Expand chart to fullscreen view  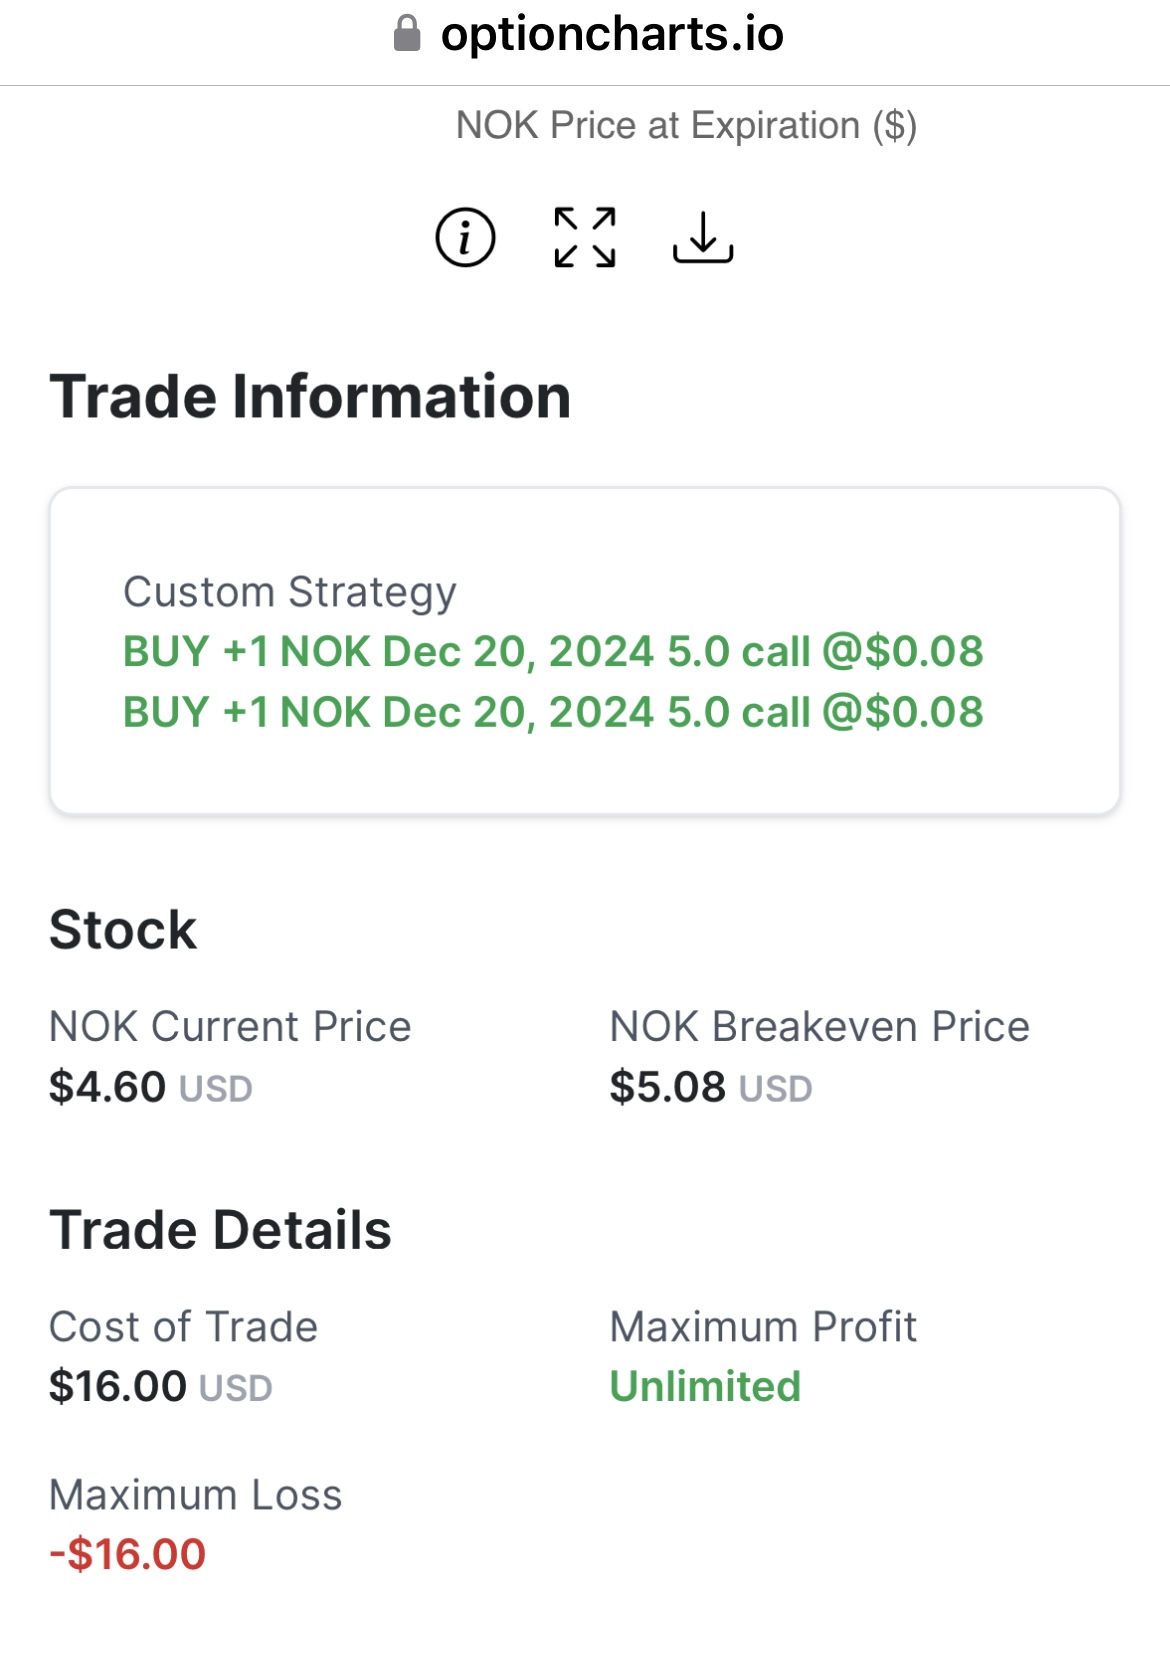pos(585,238)
